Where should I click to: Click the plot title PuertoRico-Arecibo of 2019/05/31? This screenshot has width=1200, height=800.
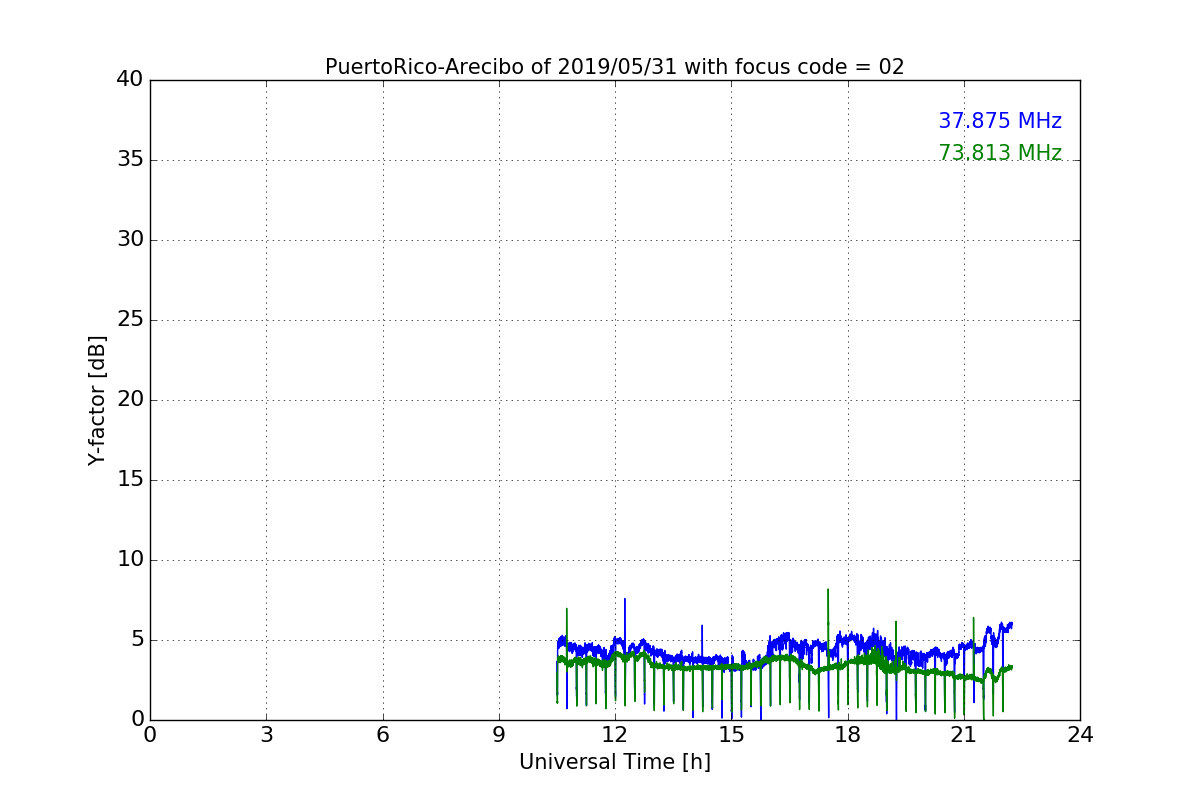(614, 67)
